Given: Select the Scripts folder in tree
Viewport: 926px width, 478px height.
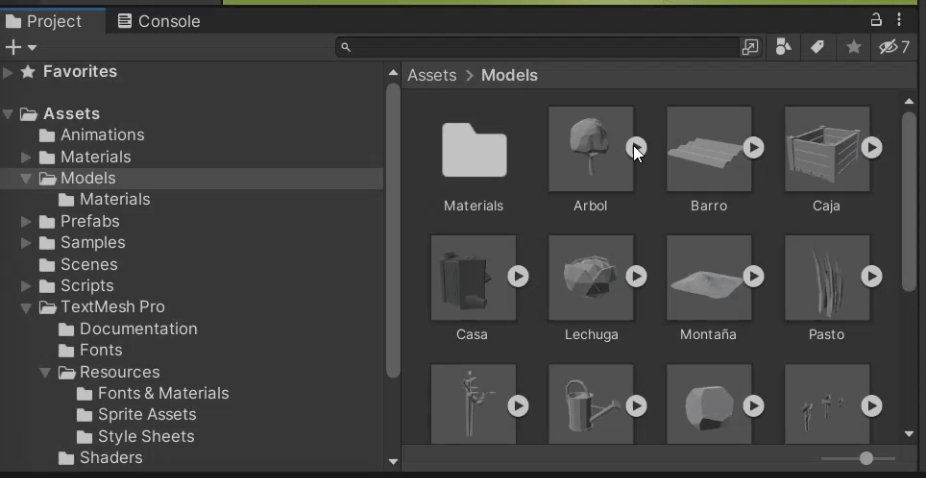Looking at the screenshot, I should coord(86,285).
